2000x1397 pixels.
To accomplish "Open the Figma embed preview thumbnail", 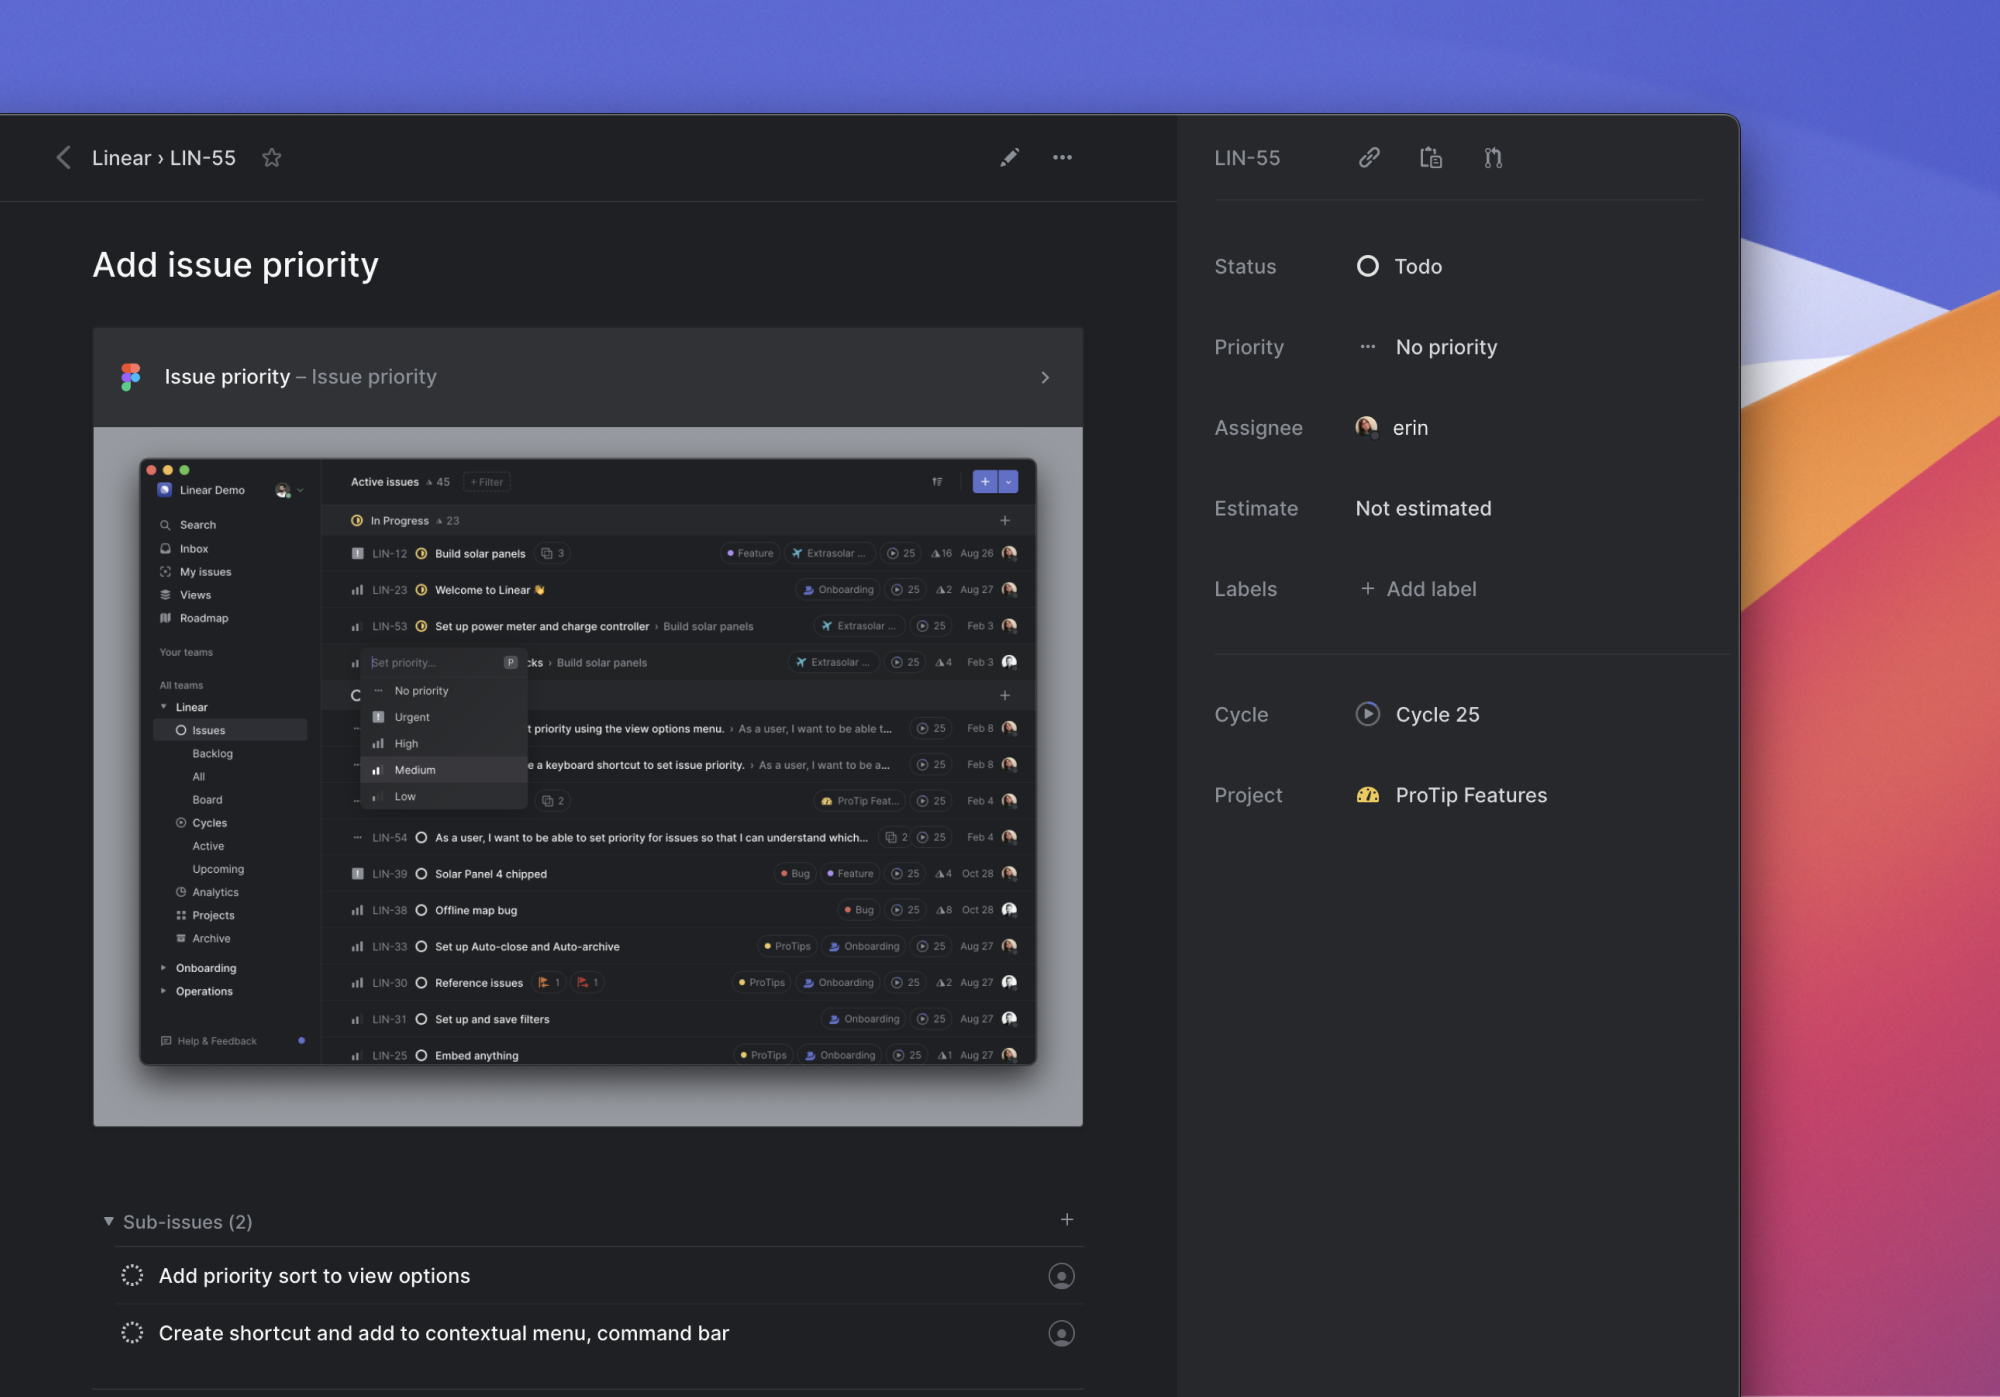I will [x=588, y=775].
